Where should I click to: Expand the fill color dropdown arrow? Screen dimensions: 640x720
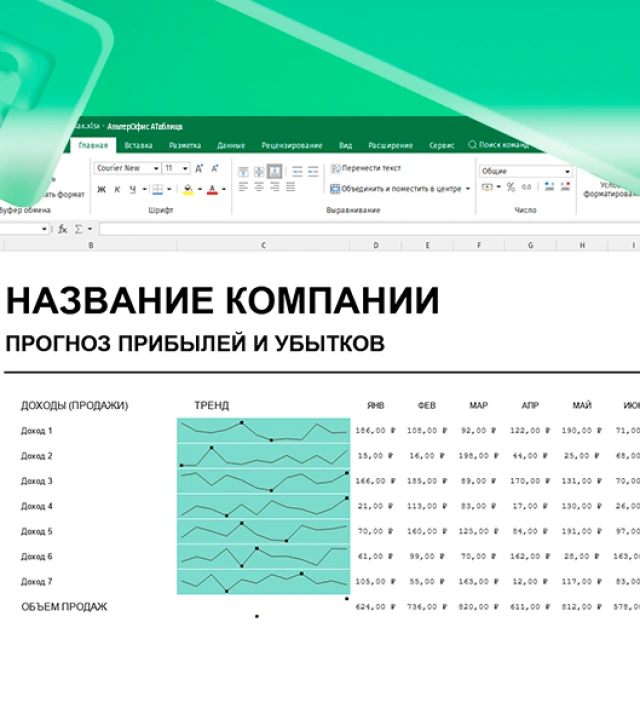tap(200, 189)
